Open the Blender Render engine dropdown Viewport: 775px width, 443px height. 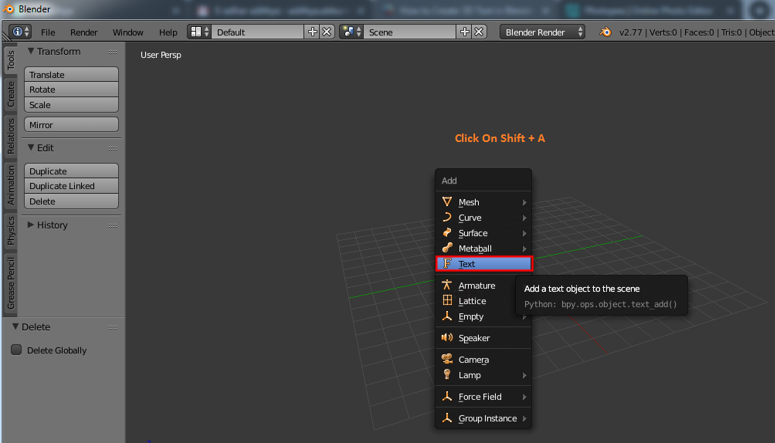pyautogui.click(x=542, y=32)
